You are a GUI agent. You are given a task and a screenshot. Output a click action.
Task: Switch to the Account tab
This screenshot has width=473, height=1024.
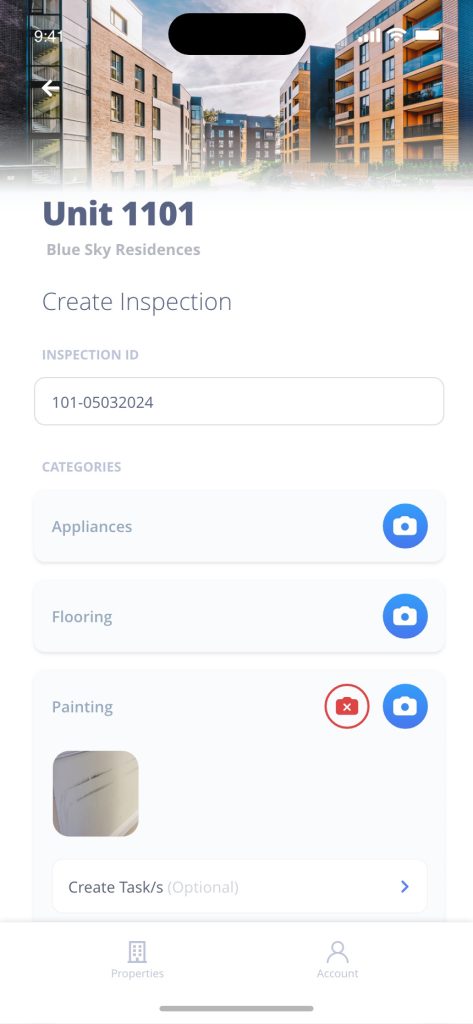338,960
